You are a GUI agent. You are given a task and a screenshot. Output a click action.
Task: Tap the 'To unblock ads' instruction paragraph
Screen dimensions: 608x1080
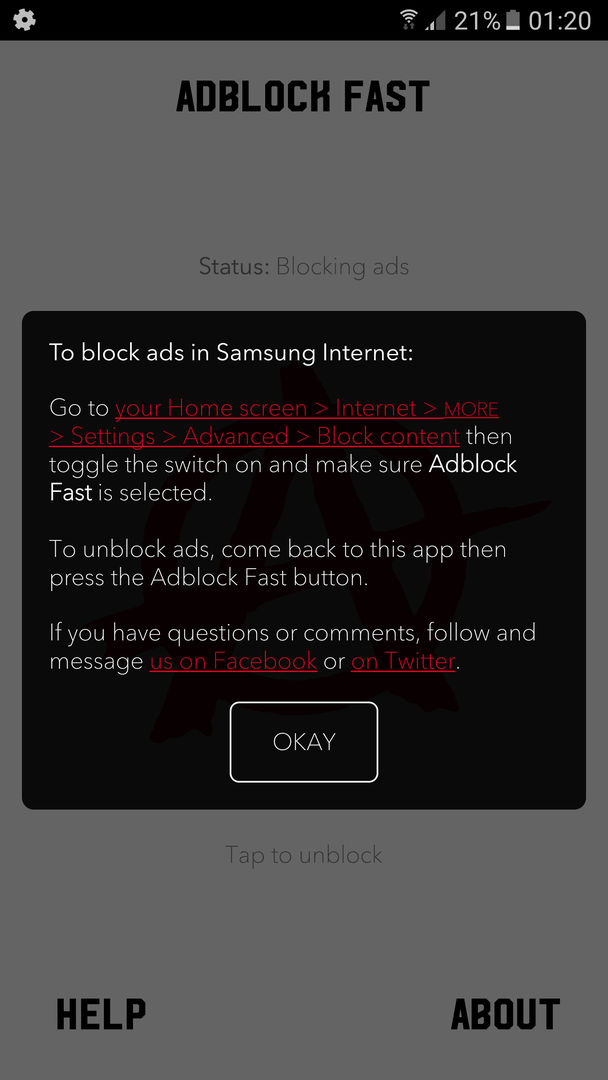tap(278, 563)
